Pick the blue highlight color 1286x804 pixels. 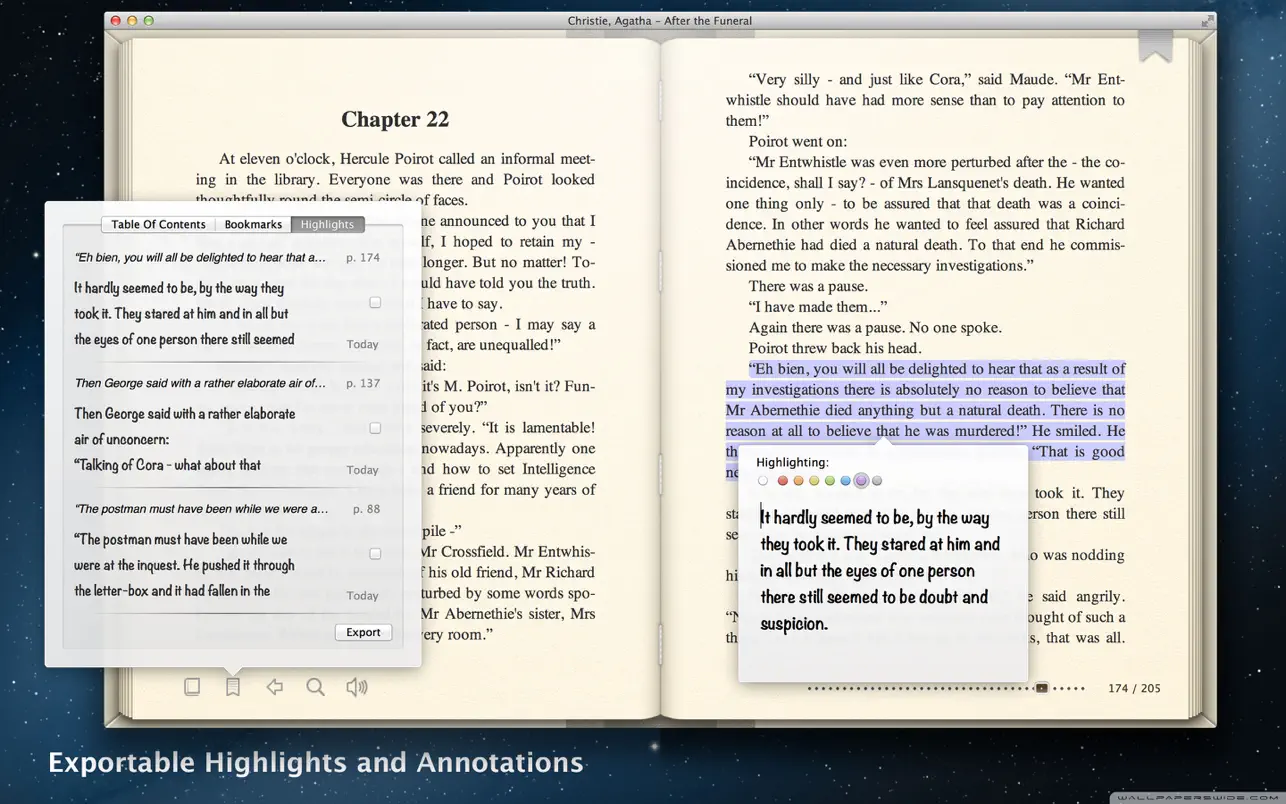pos(845,481)
